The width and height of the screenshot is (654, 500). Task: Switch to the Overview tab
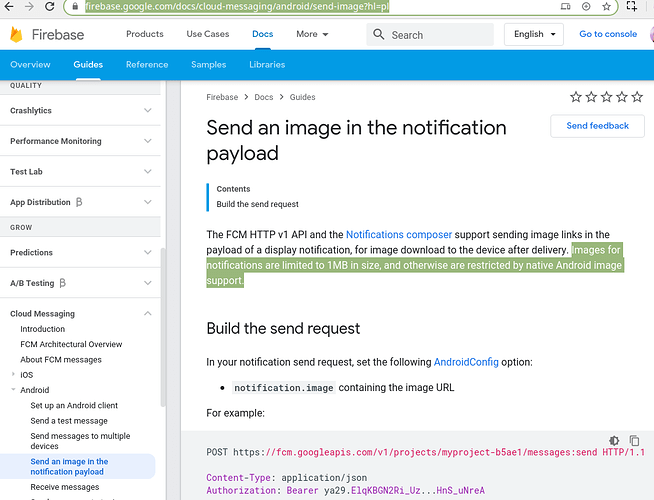30,65
